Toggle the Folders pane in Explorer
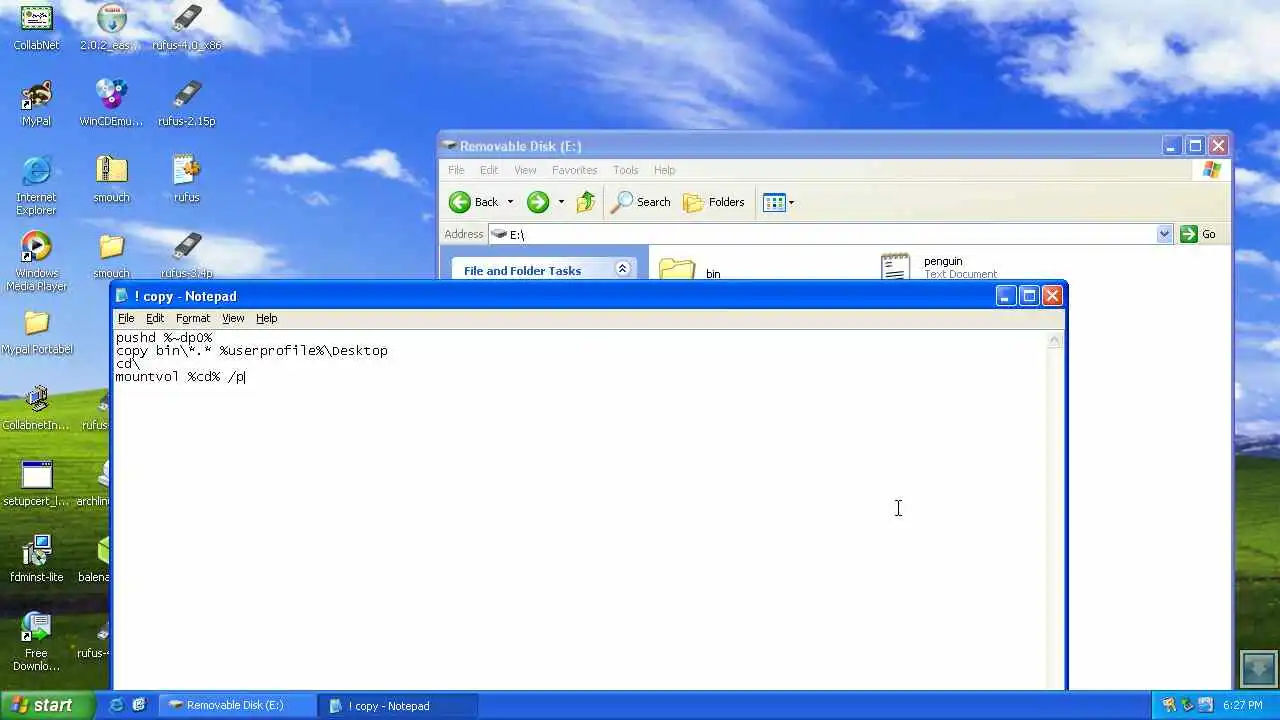This screenshot has width=1280, height=720. (x=714, y=202)
